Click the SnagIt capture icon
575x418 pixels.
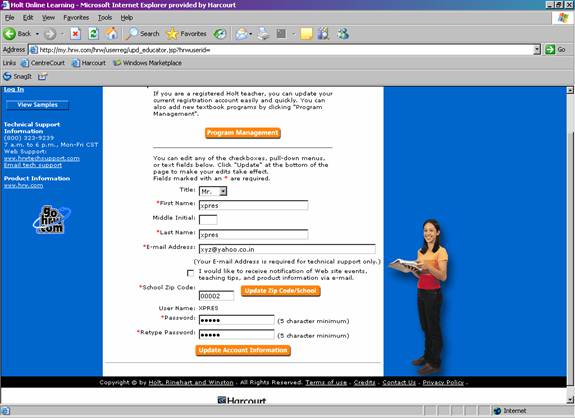[7, 76]
